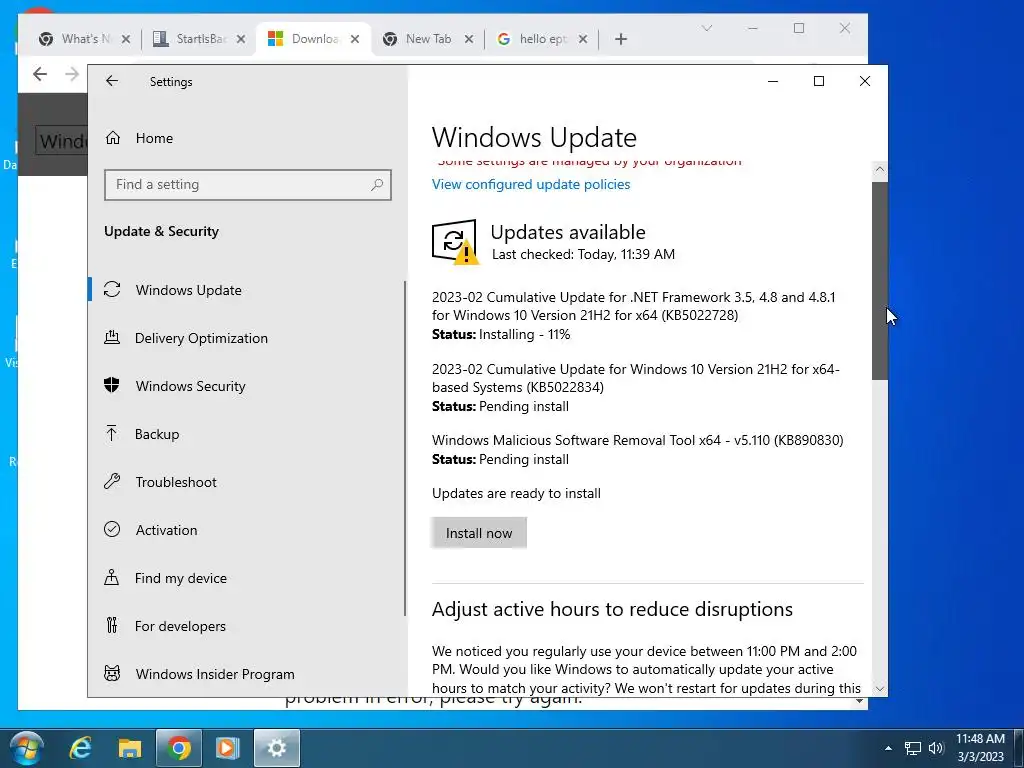Click the volume speaker tray icon
1024x768 pixels.
click(936, 748)
